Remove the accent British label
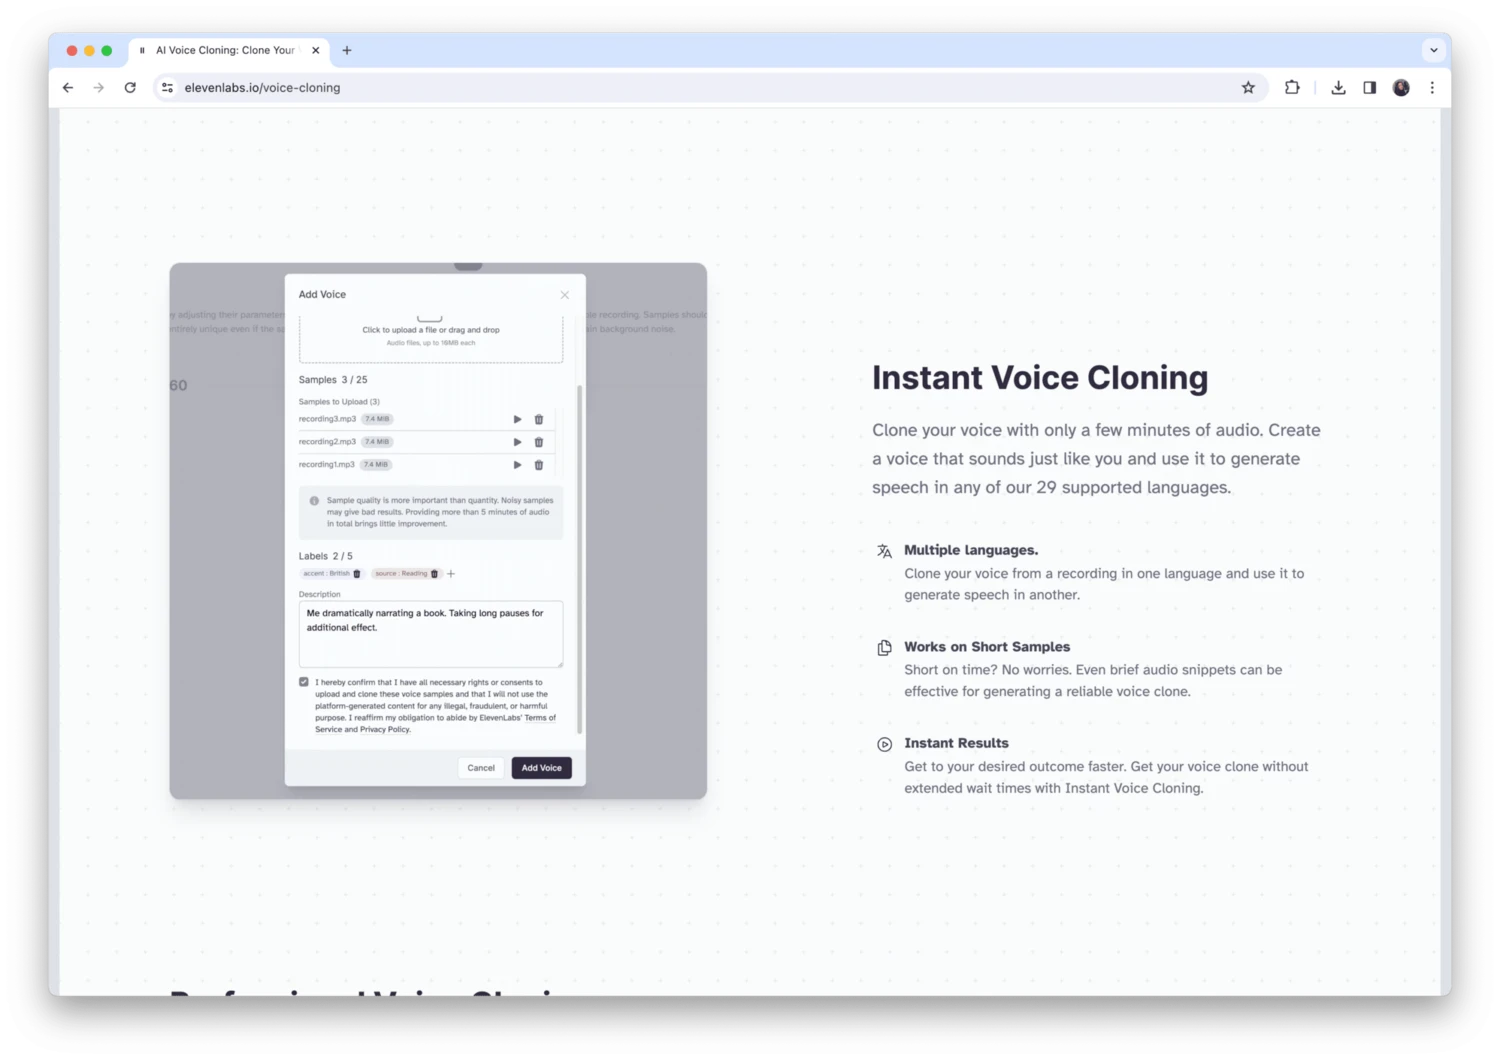The width and height of the screenshot is (1500, 1060). coord(357,574)
